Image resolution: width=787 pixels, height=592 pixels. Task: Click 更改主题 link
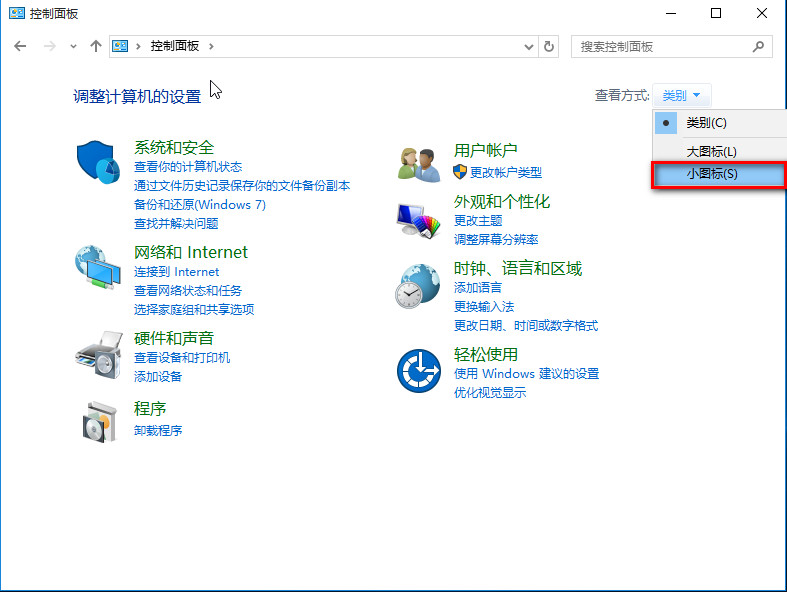(478, 220)
